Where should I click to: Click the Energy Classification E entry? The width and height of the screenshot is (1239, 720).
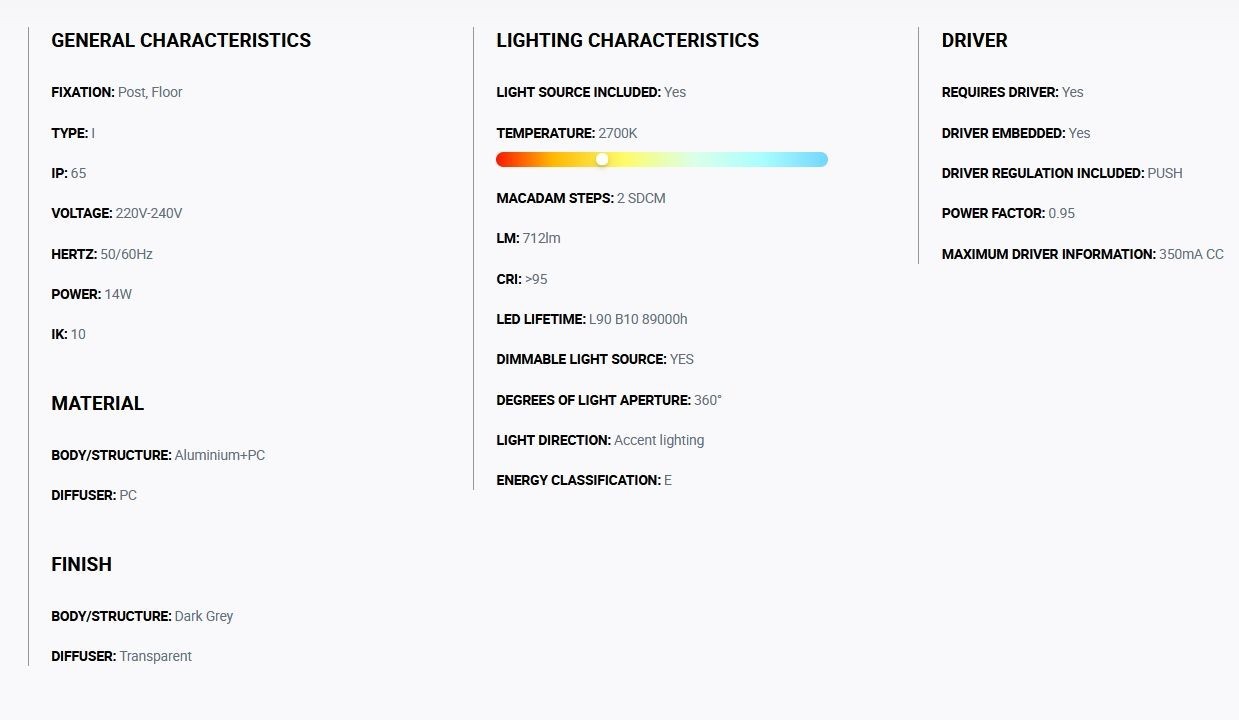tap(584, 480)
